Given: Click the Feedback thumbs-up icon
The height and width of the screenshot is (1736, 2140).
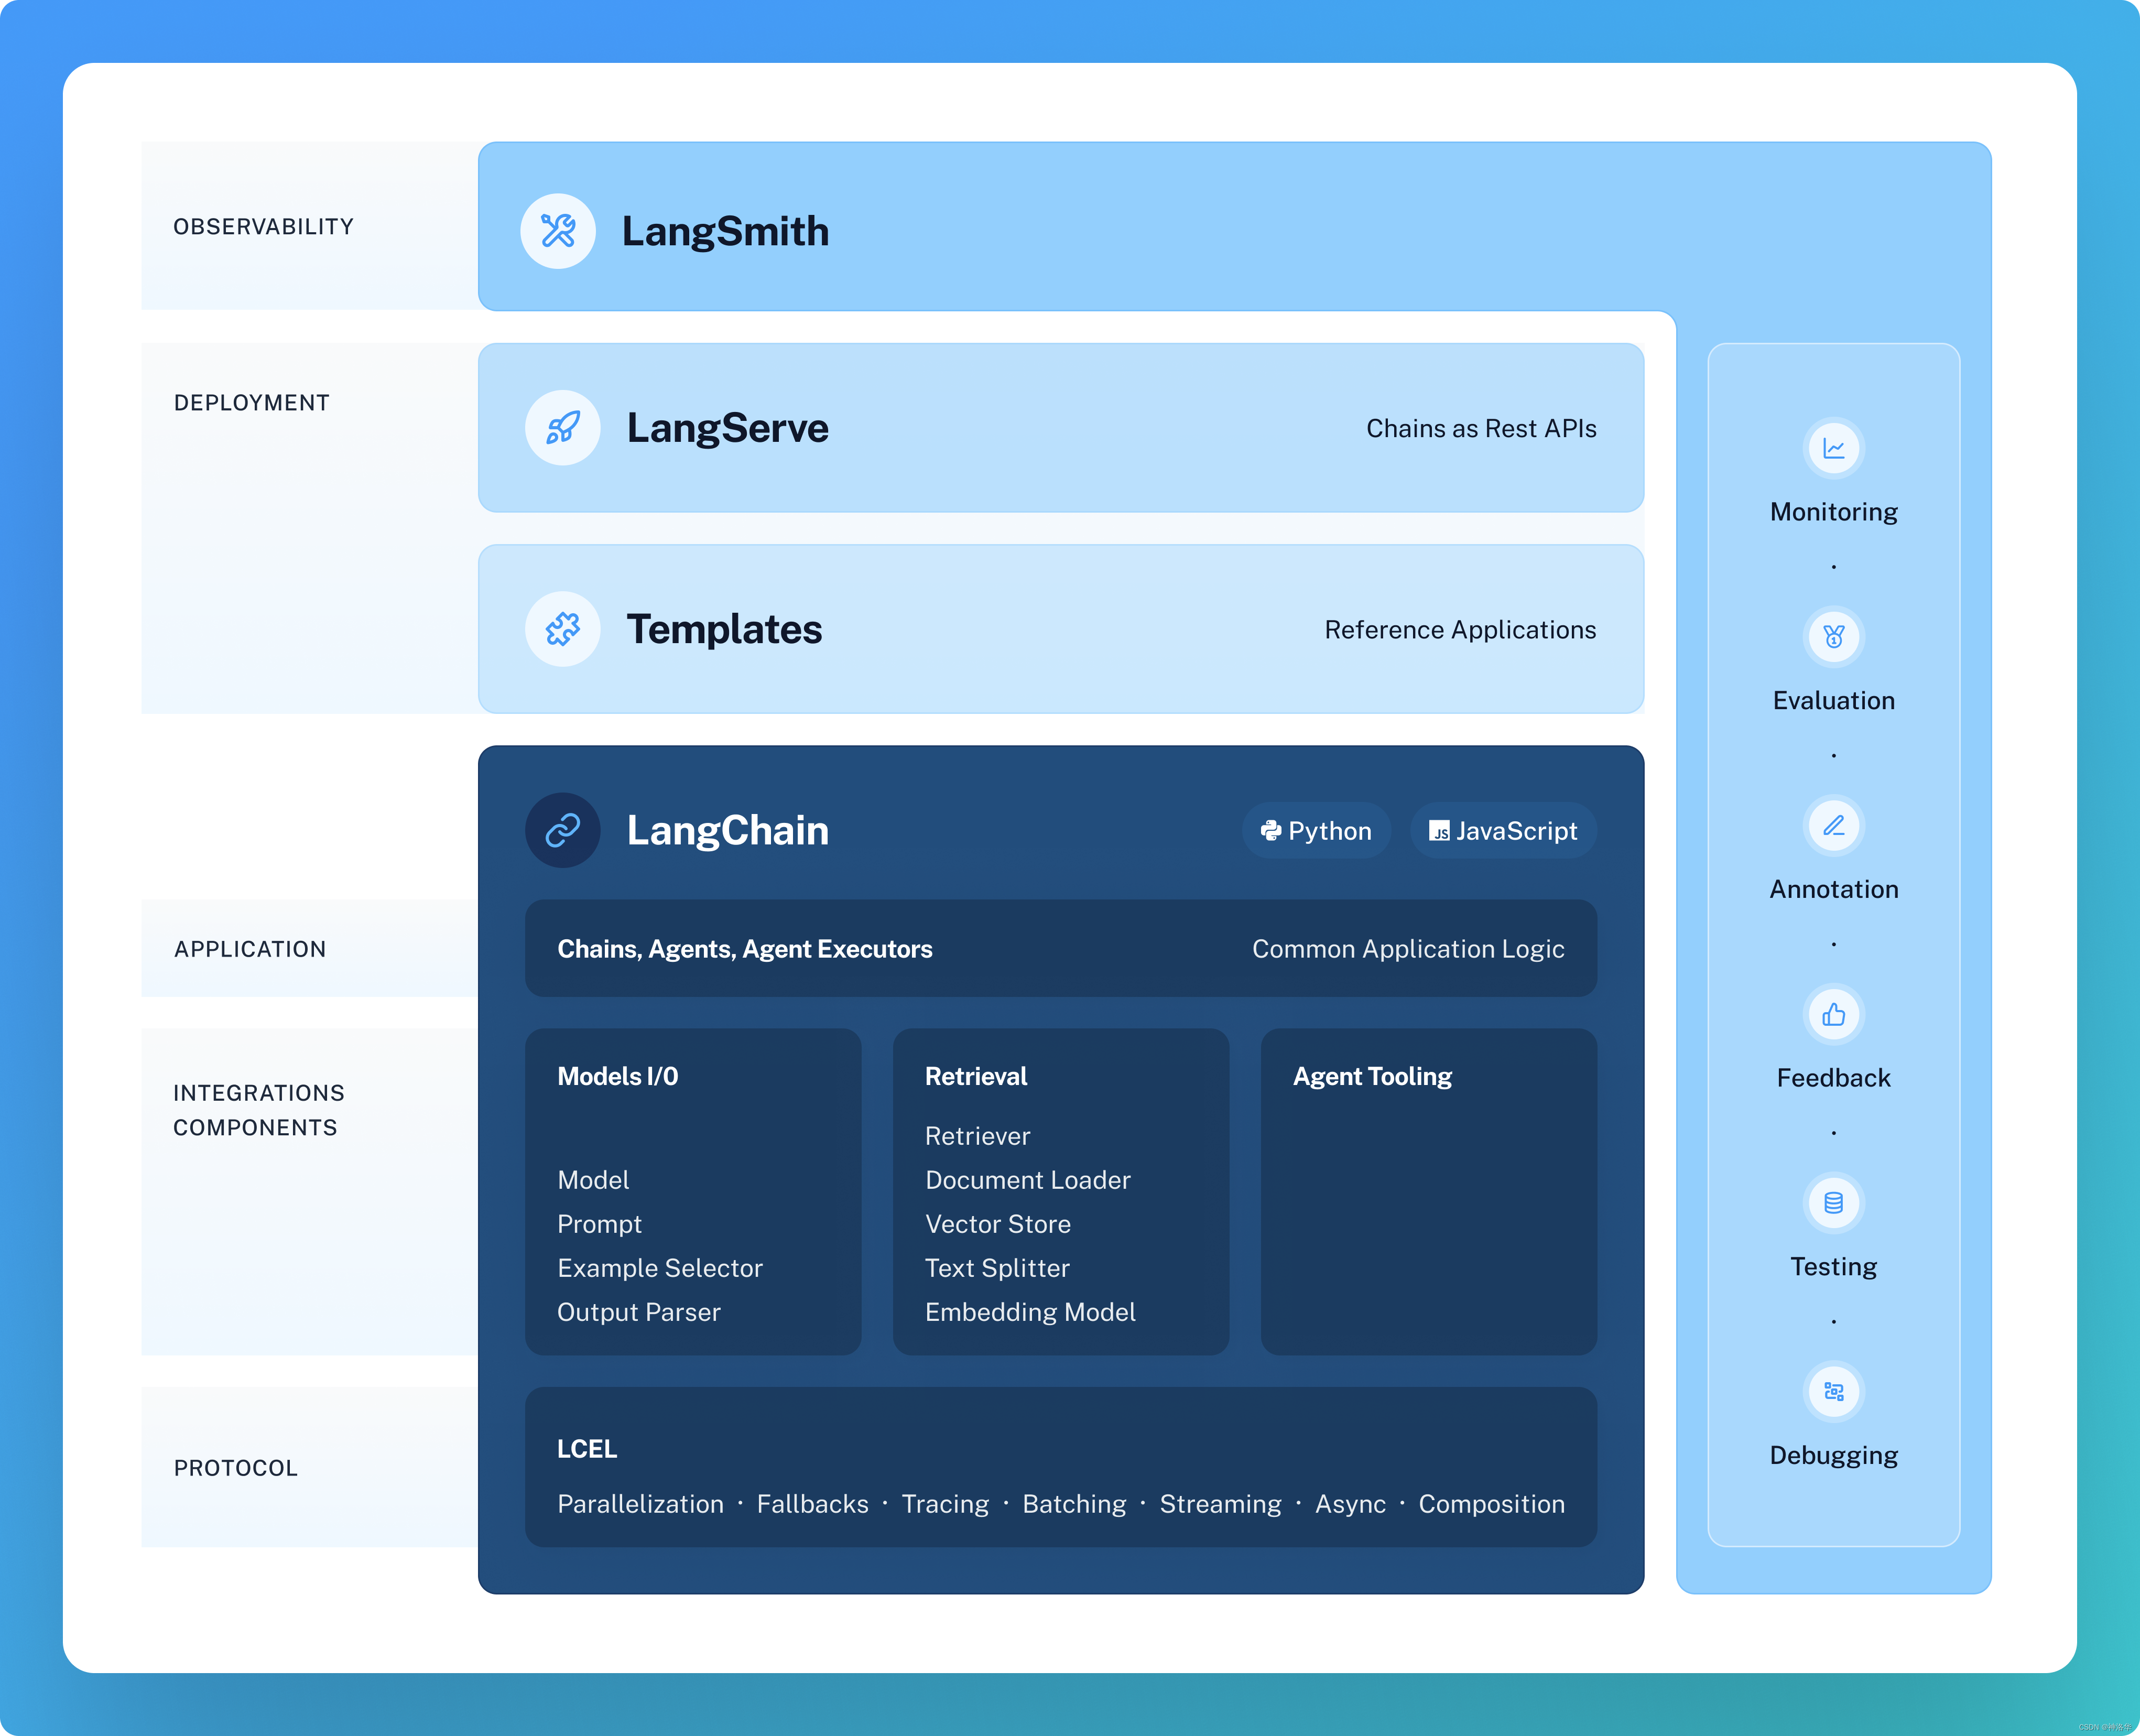Looking at the screenshot, I should tap(1833, 1014).
